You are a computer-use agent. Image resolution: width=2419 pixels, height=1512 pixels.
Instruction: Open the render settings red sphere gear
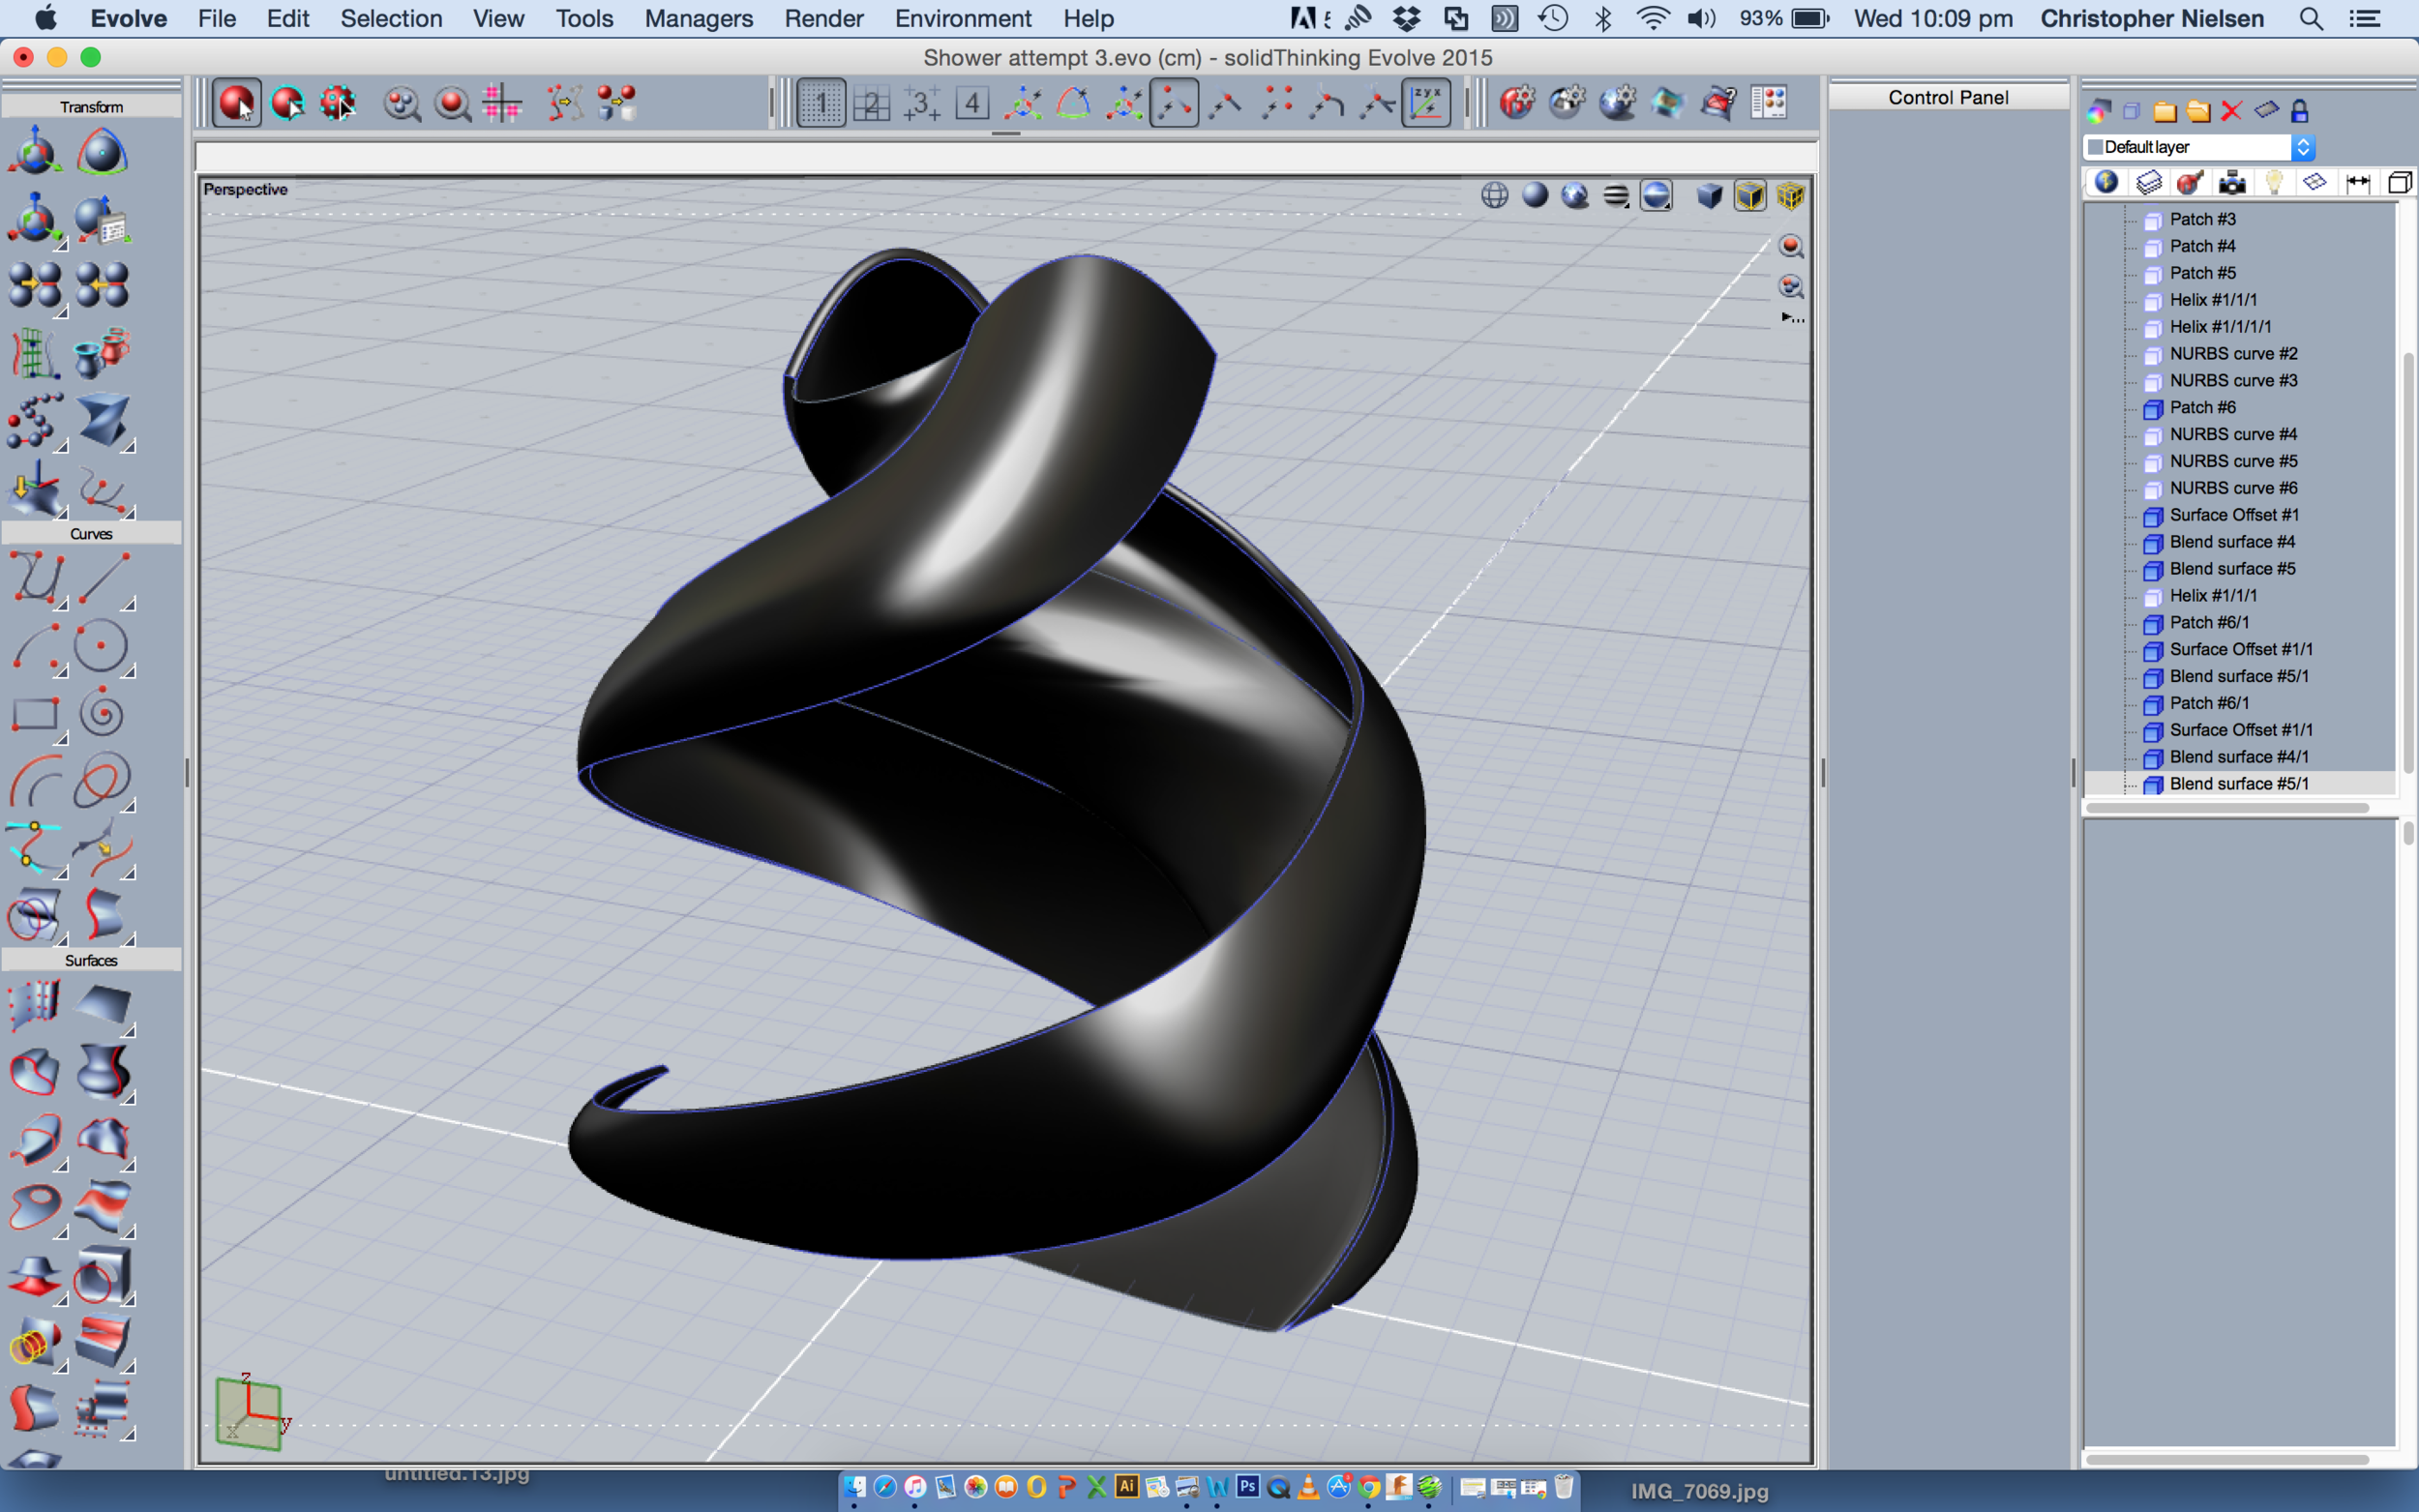pos(1517,102)
